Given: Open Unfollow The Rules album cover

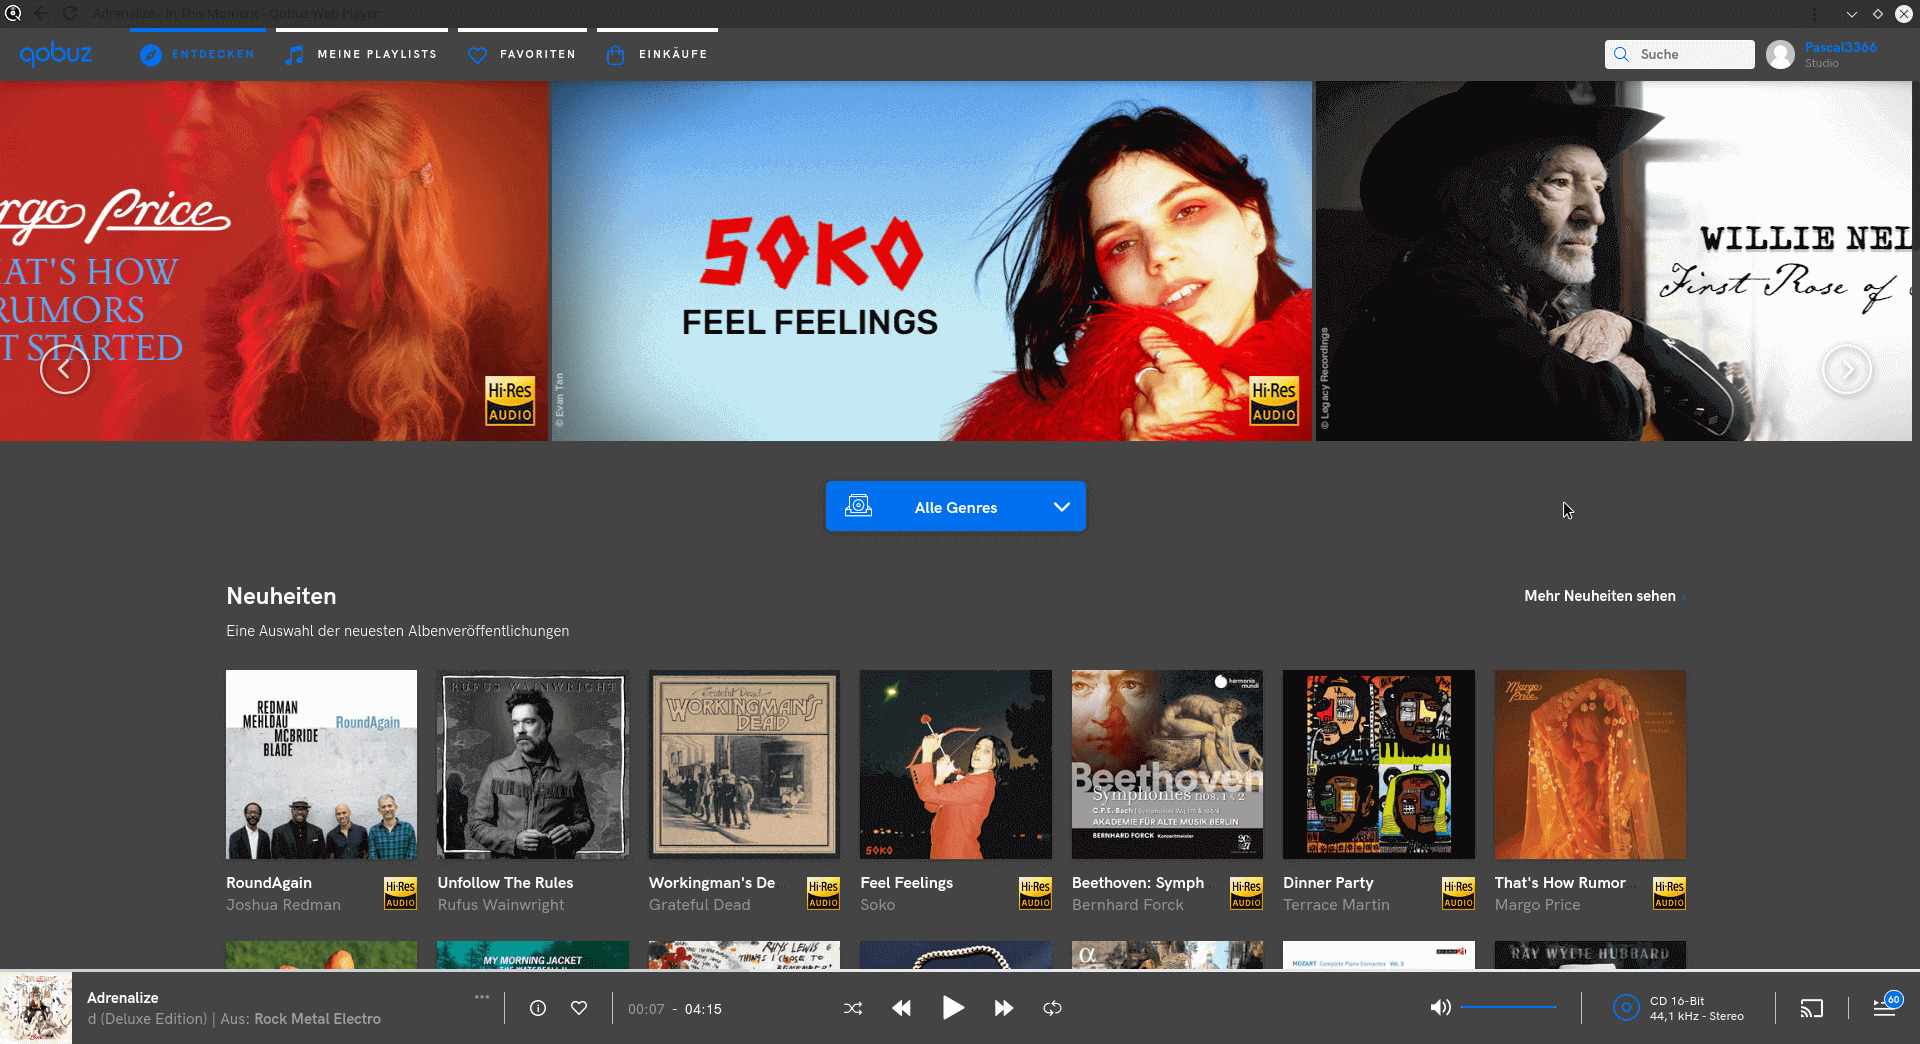Looking at the screenshot, I should point(533,764).
